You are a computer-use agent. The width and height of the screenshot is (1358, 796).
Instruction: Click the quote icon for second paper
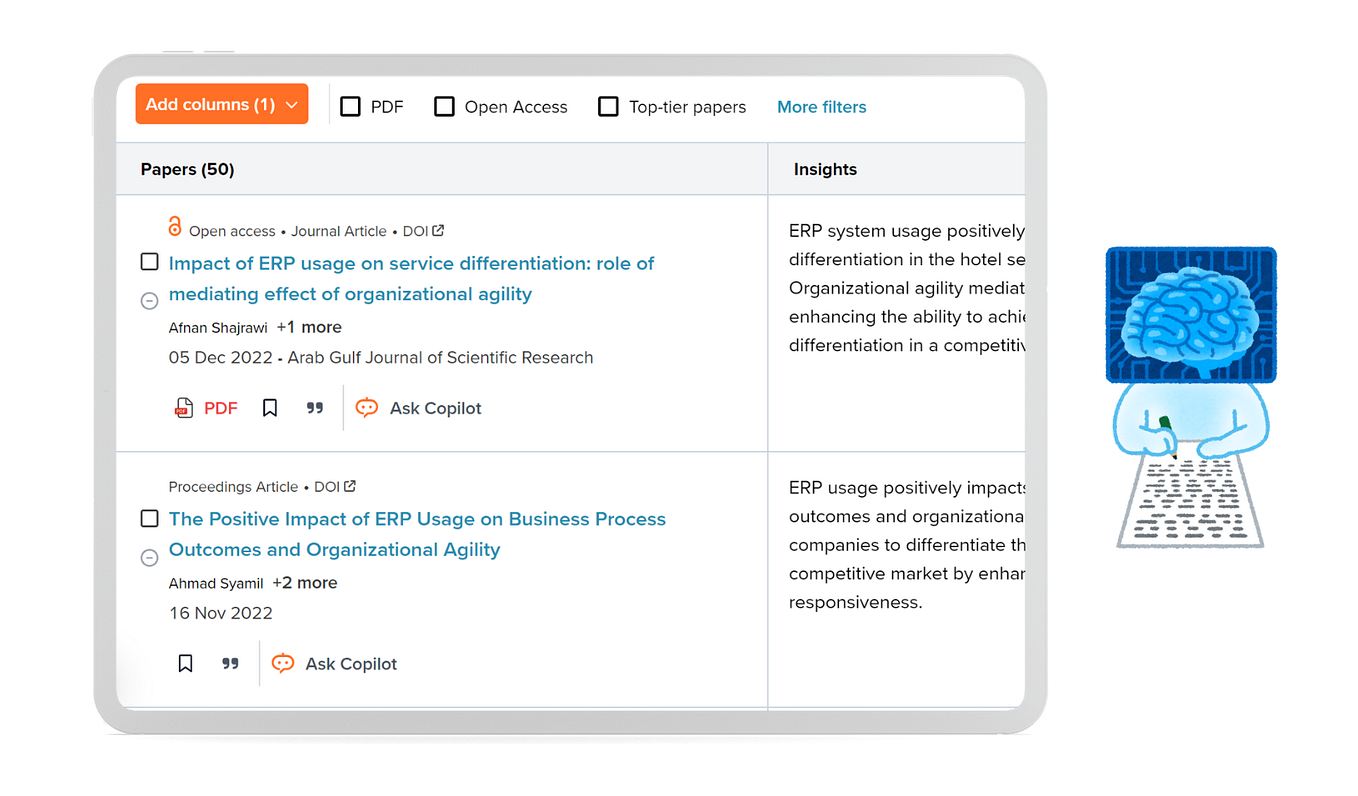click(231, 664)
